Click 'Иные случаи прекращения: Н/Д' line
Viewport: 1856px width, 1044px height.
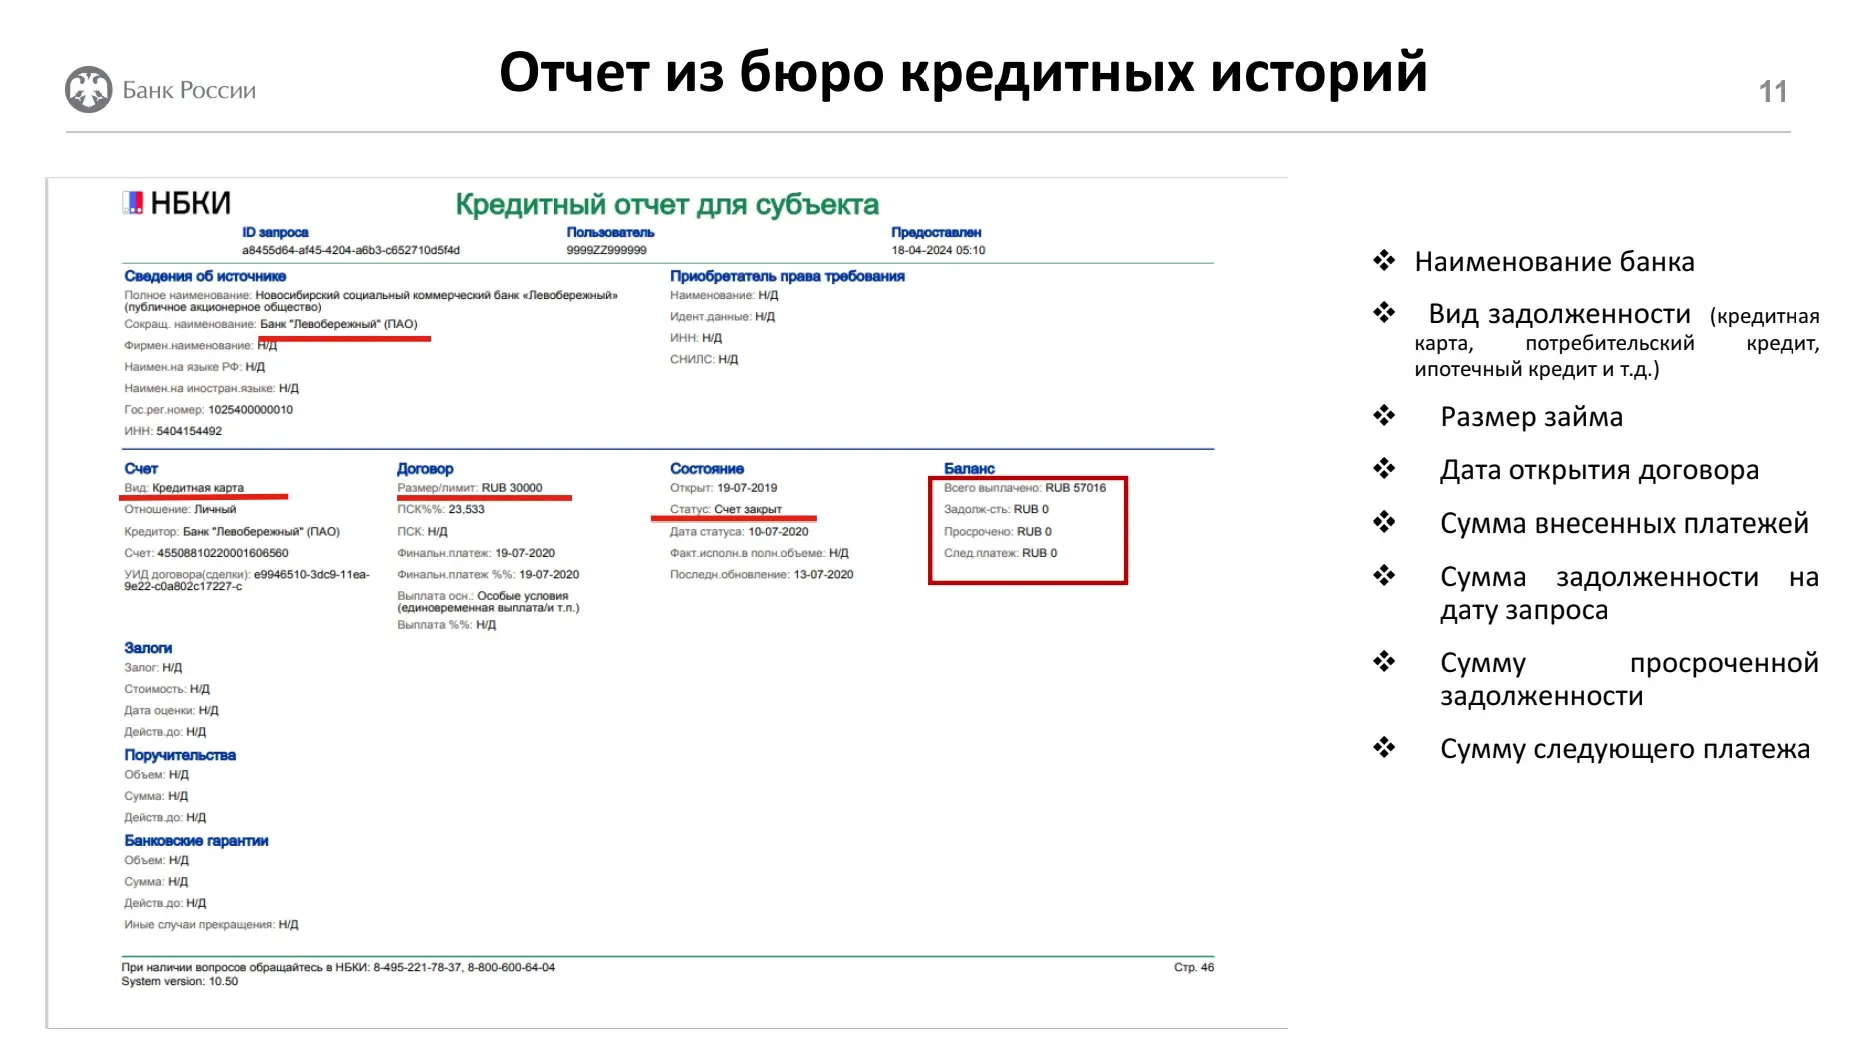coord(211,925)
